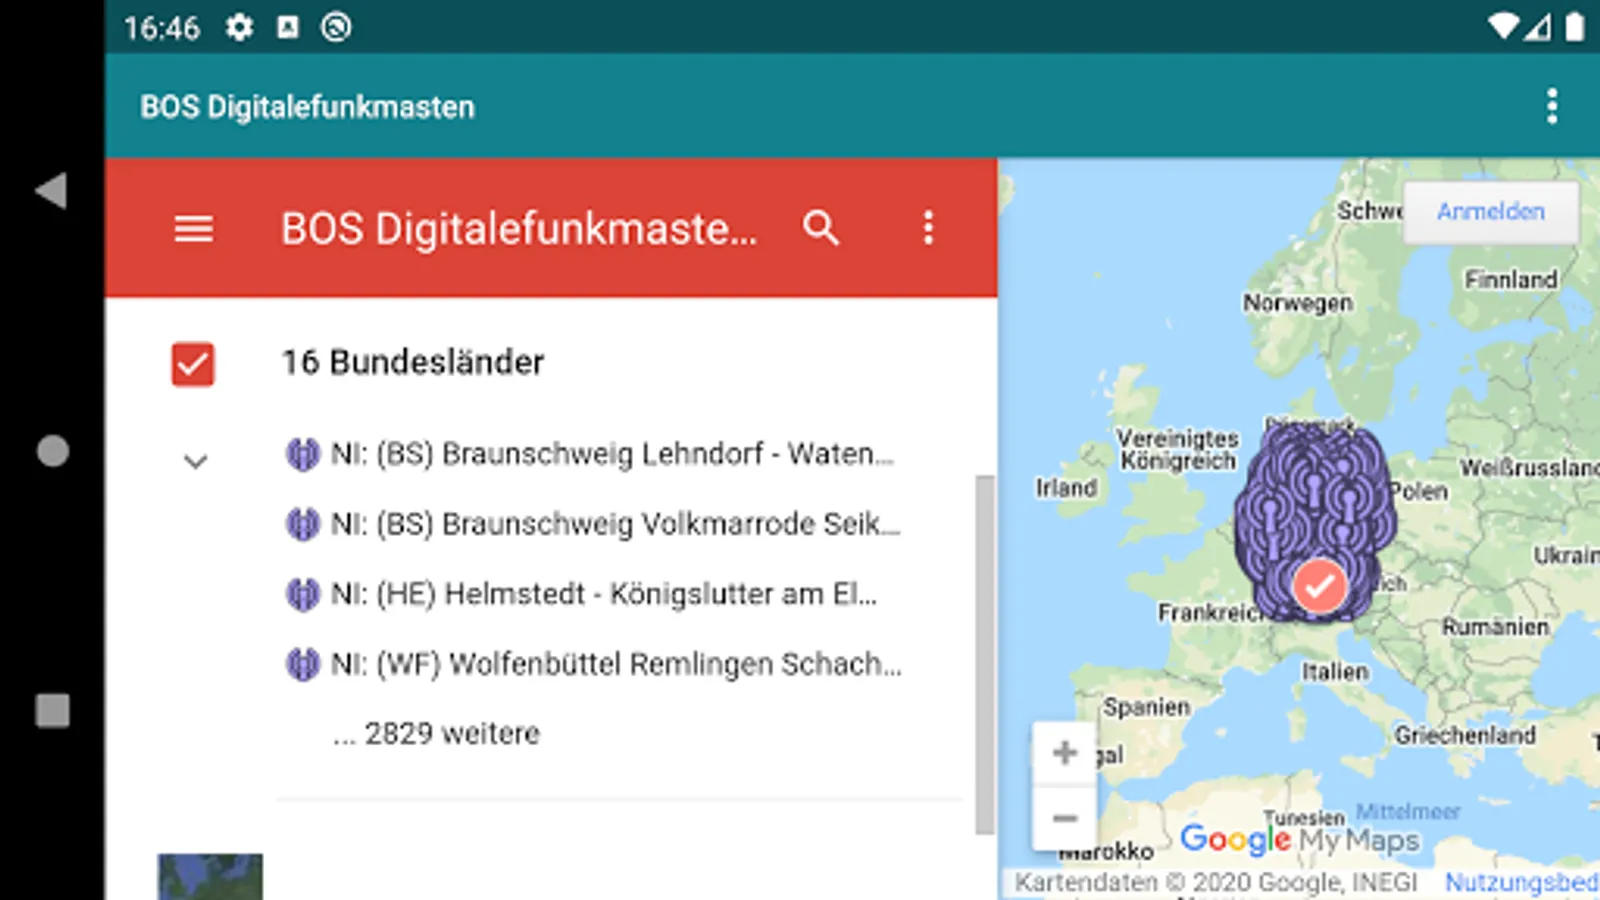Click the 'Italien' label on map
The image size is (1600, 900).
1335,671
